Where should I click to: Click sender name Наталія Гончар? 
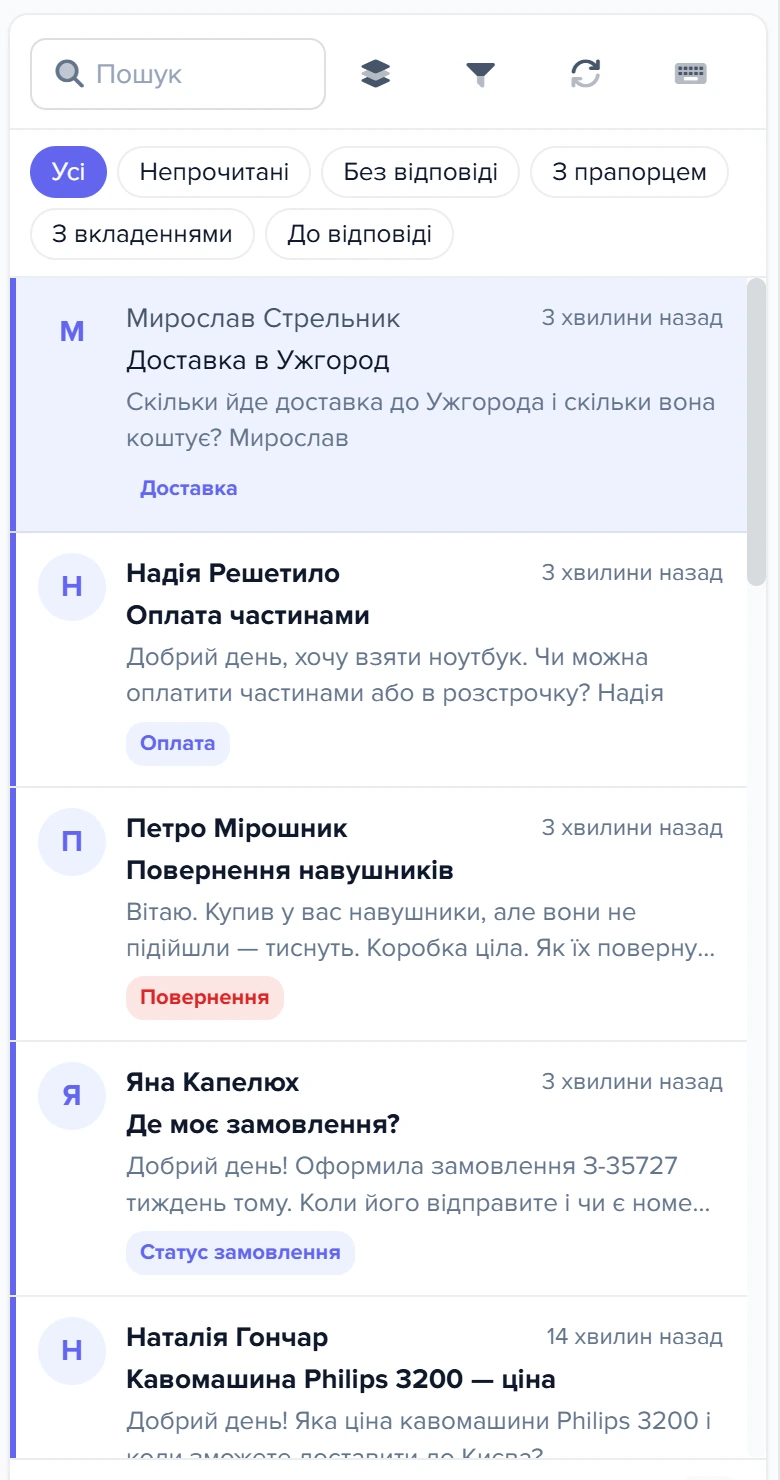click(227, 1338)
